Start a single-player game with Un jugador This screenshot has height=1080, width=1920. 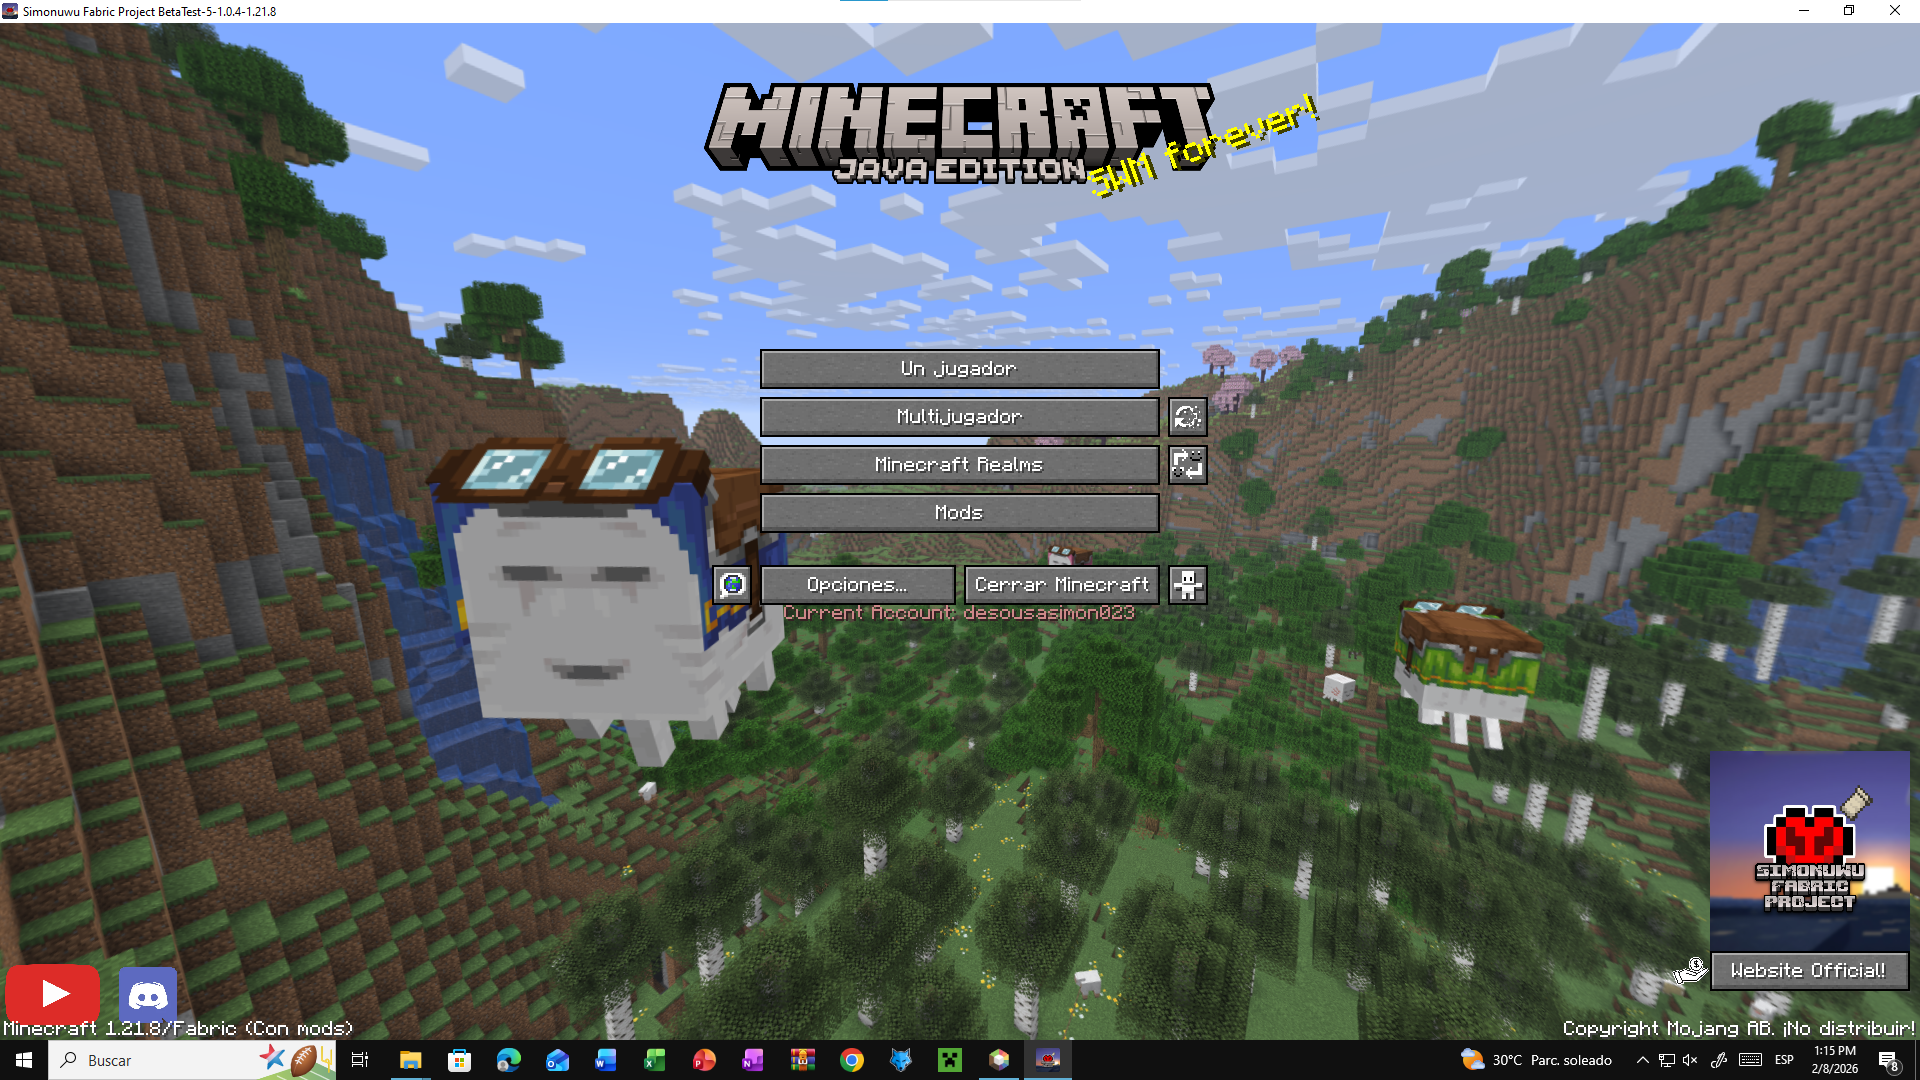(959, 369)
